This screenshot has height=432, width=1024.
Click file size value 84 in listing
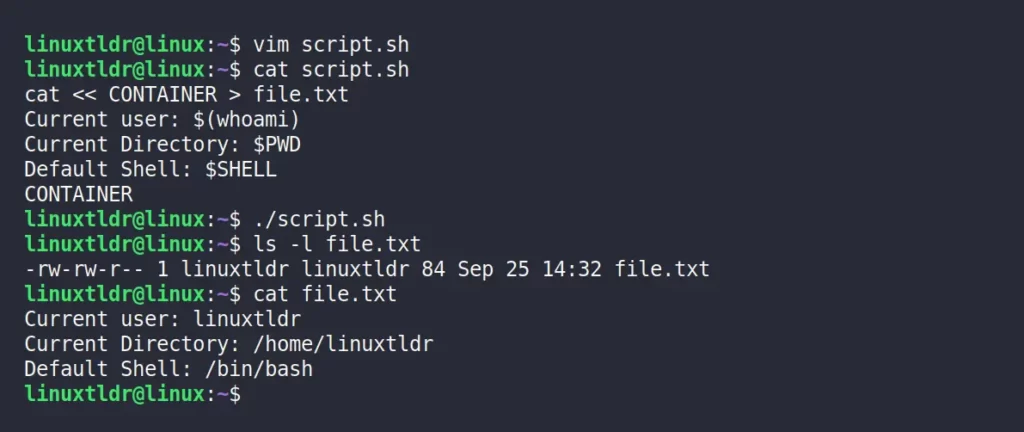433,269
